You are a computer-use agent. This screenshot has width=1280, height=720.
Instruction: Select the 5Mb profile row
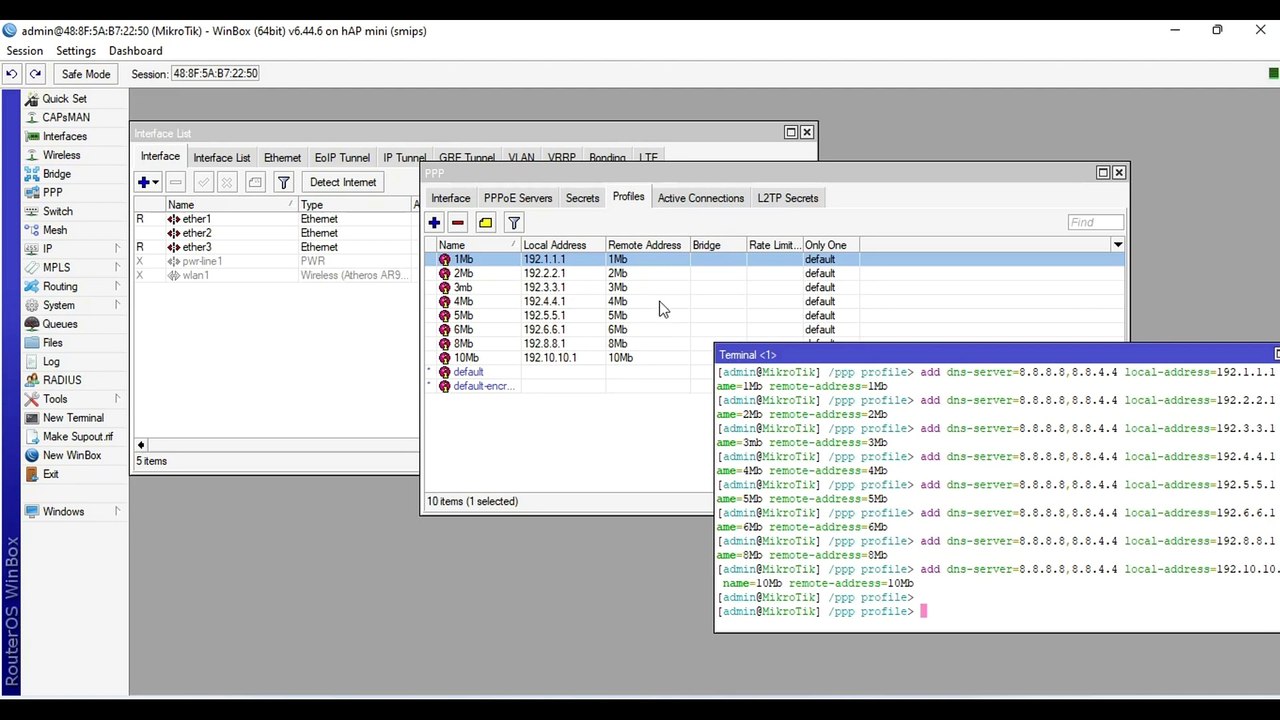[775, 315]
